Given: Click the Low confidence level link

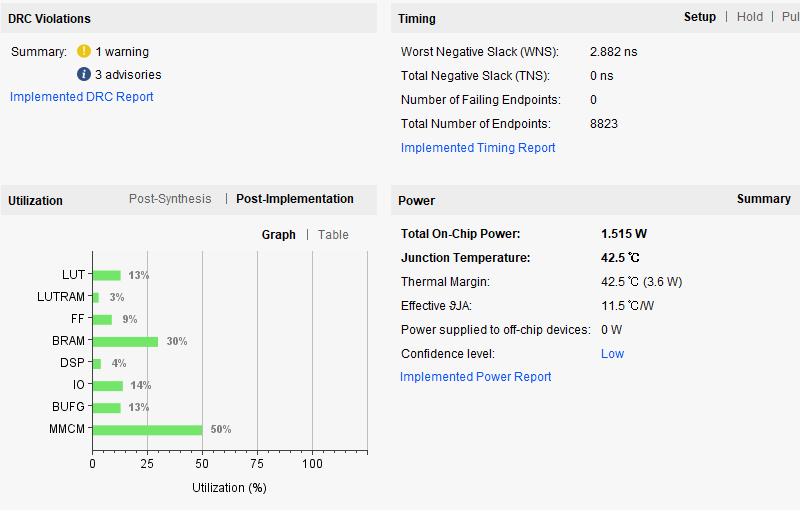Looking at the screenshot, I should pos(612,354).
